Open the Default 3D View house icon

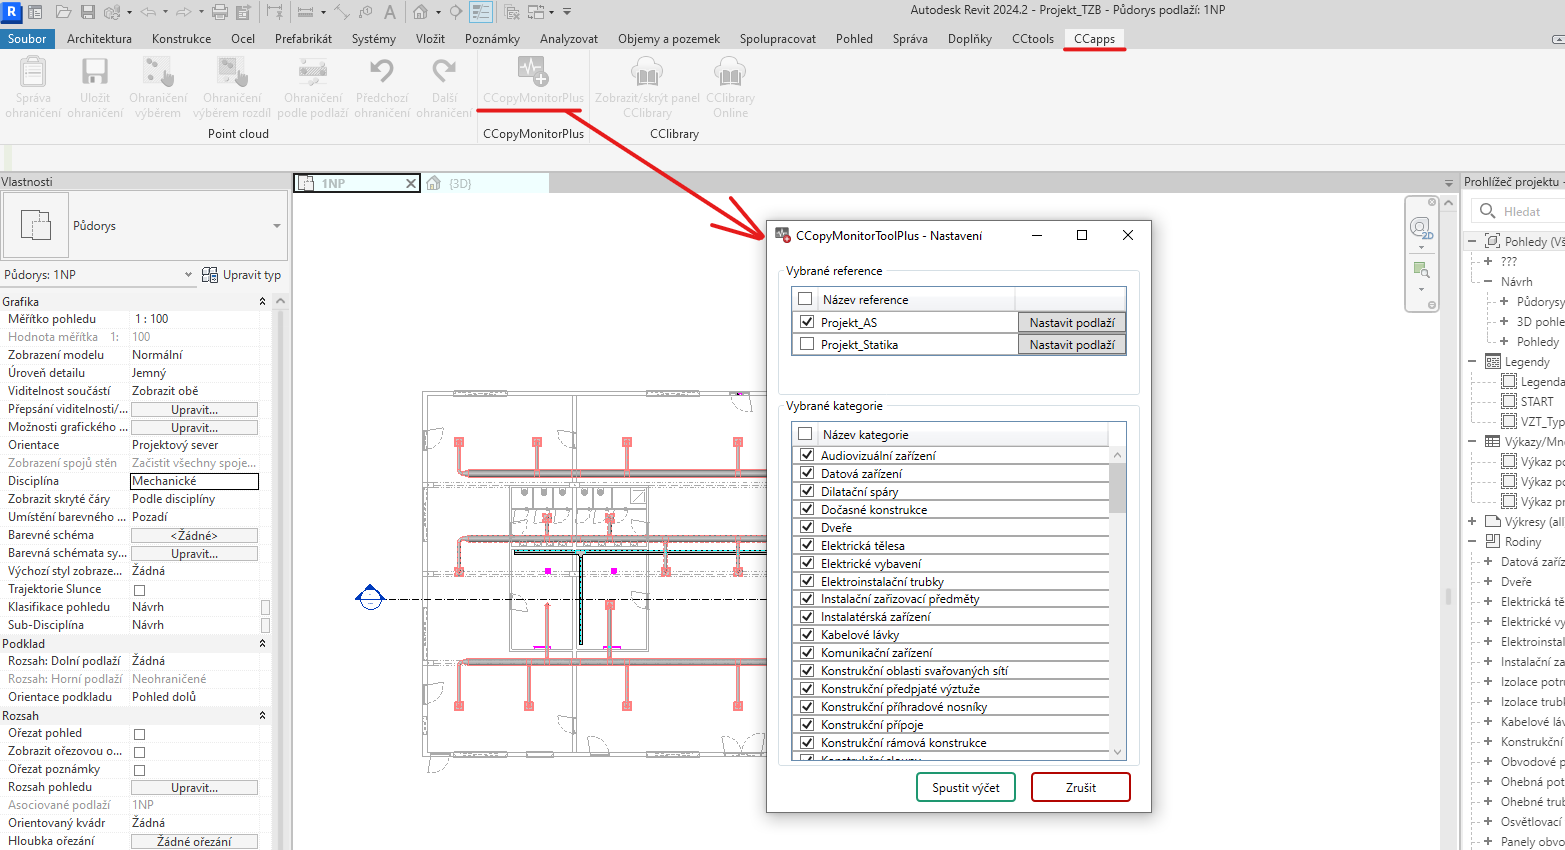click(x=421, y=12)
